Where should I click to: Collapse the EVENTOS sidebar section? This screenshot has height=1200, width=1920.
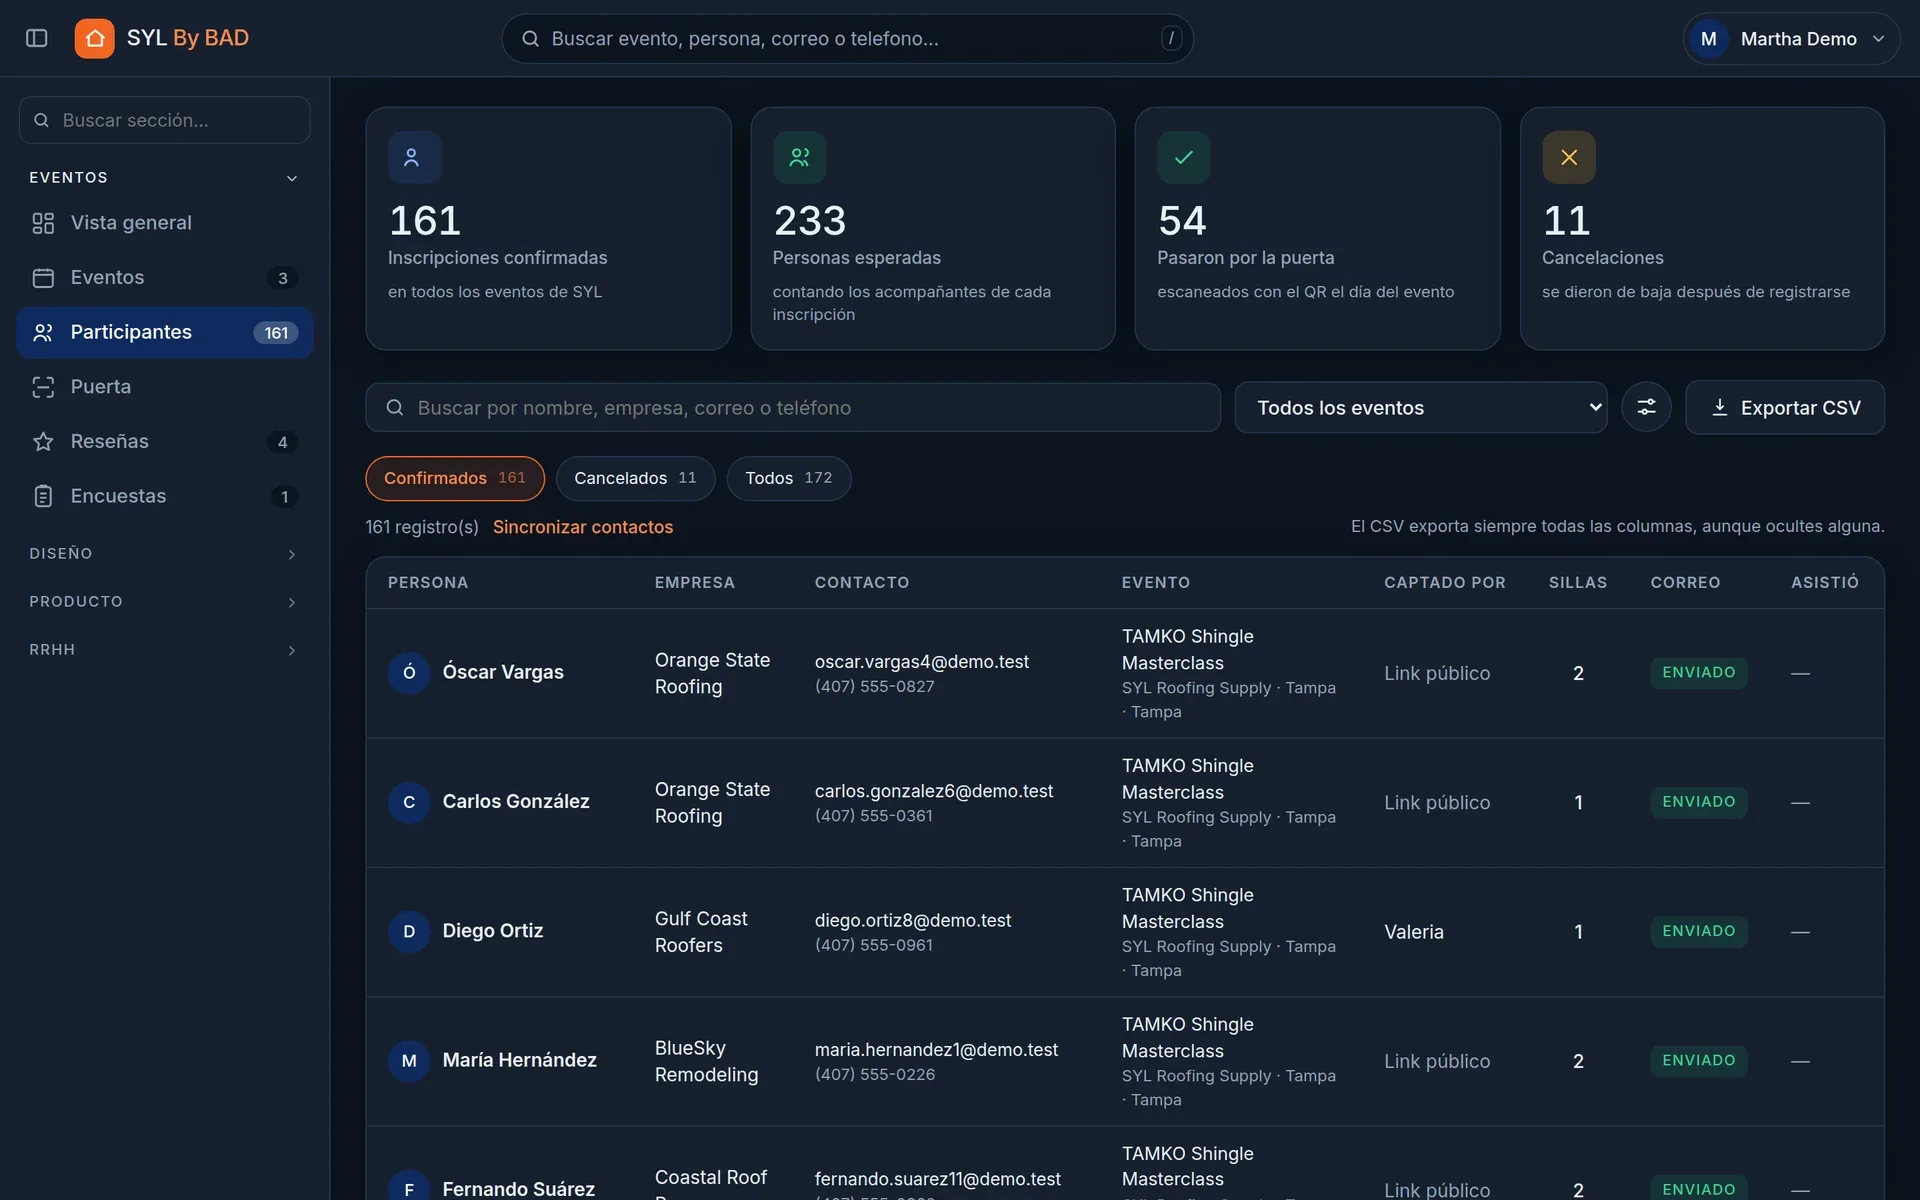[164, 178]
